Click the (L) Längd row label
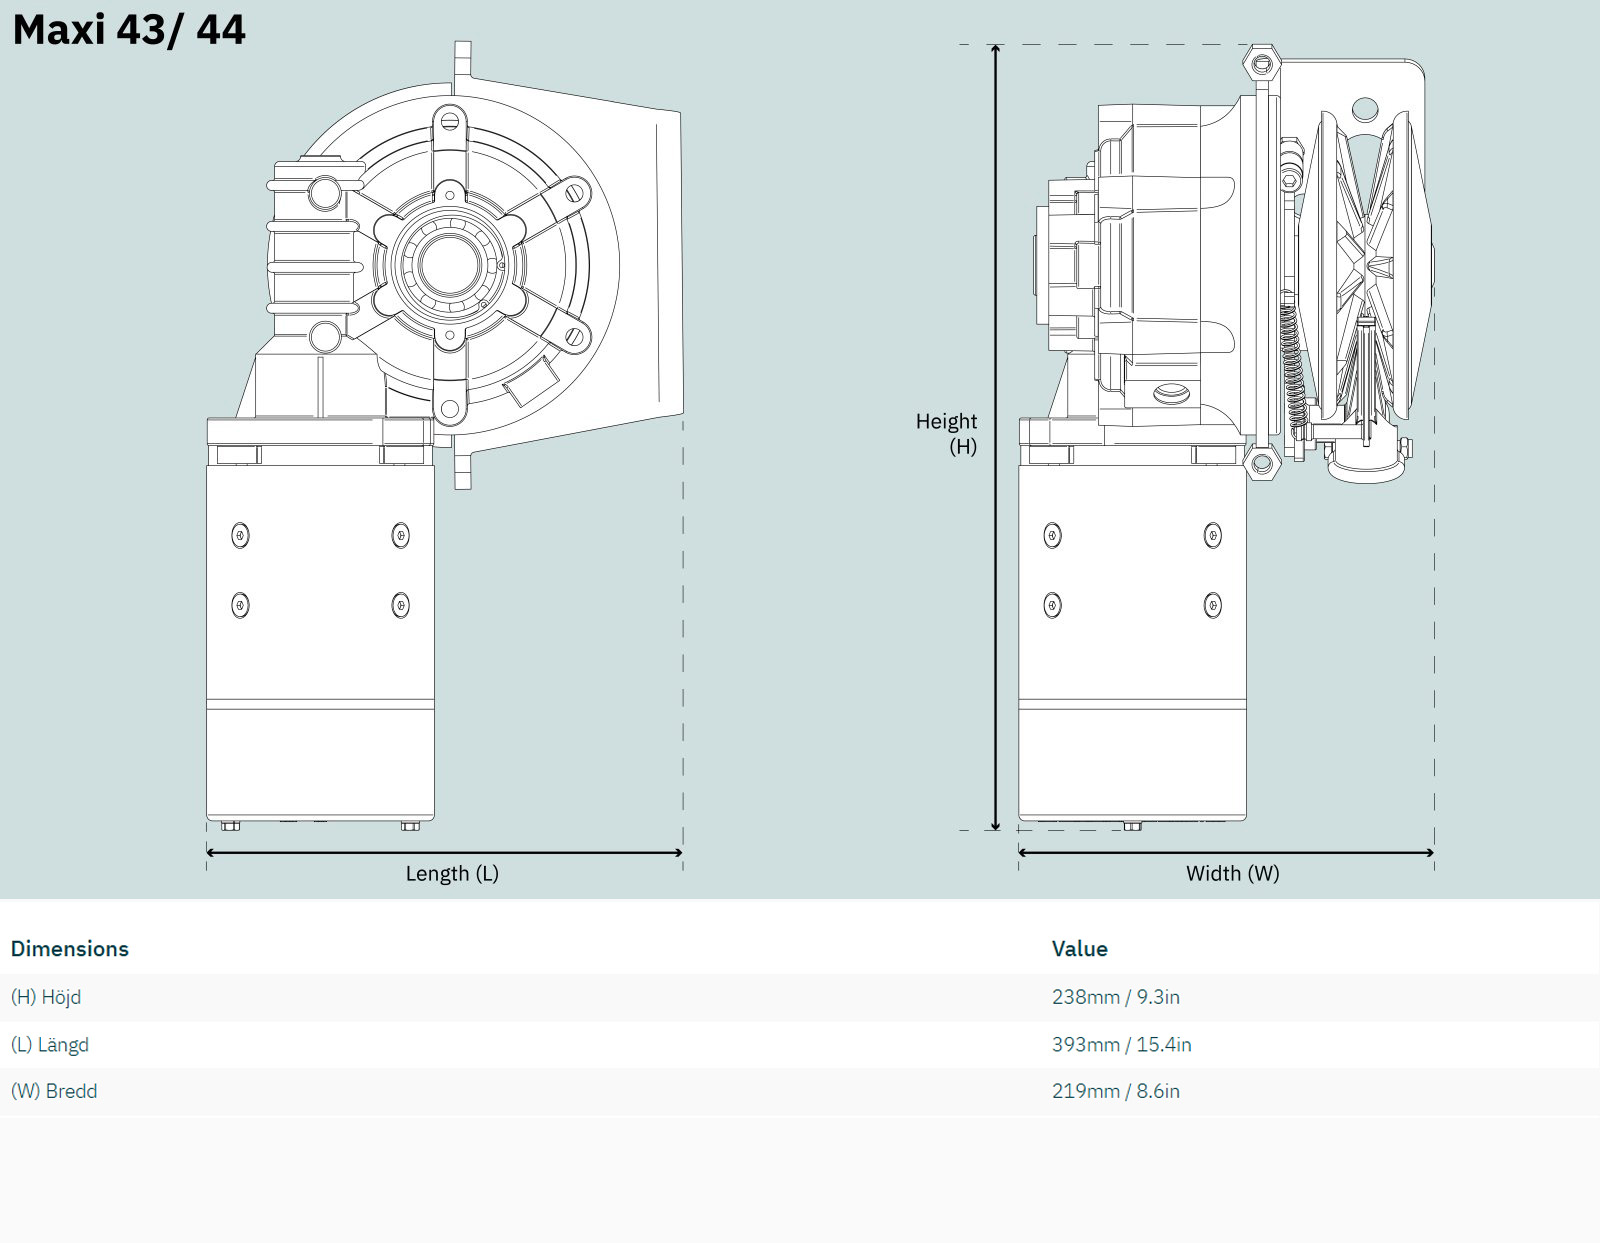Image resolution: width=1600 pixels, height=1243 pixels. 50,1045
